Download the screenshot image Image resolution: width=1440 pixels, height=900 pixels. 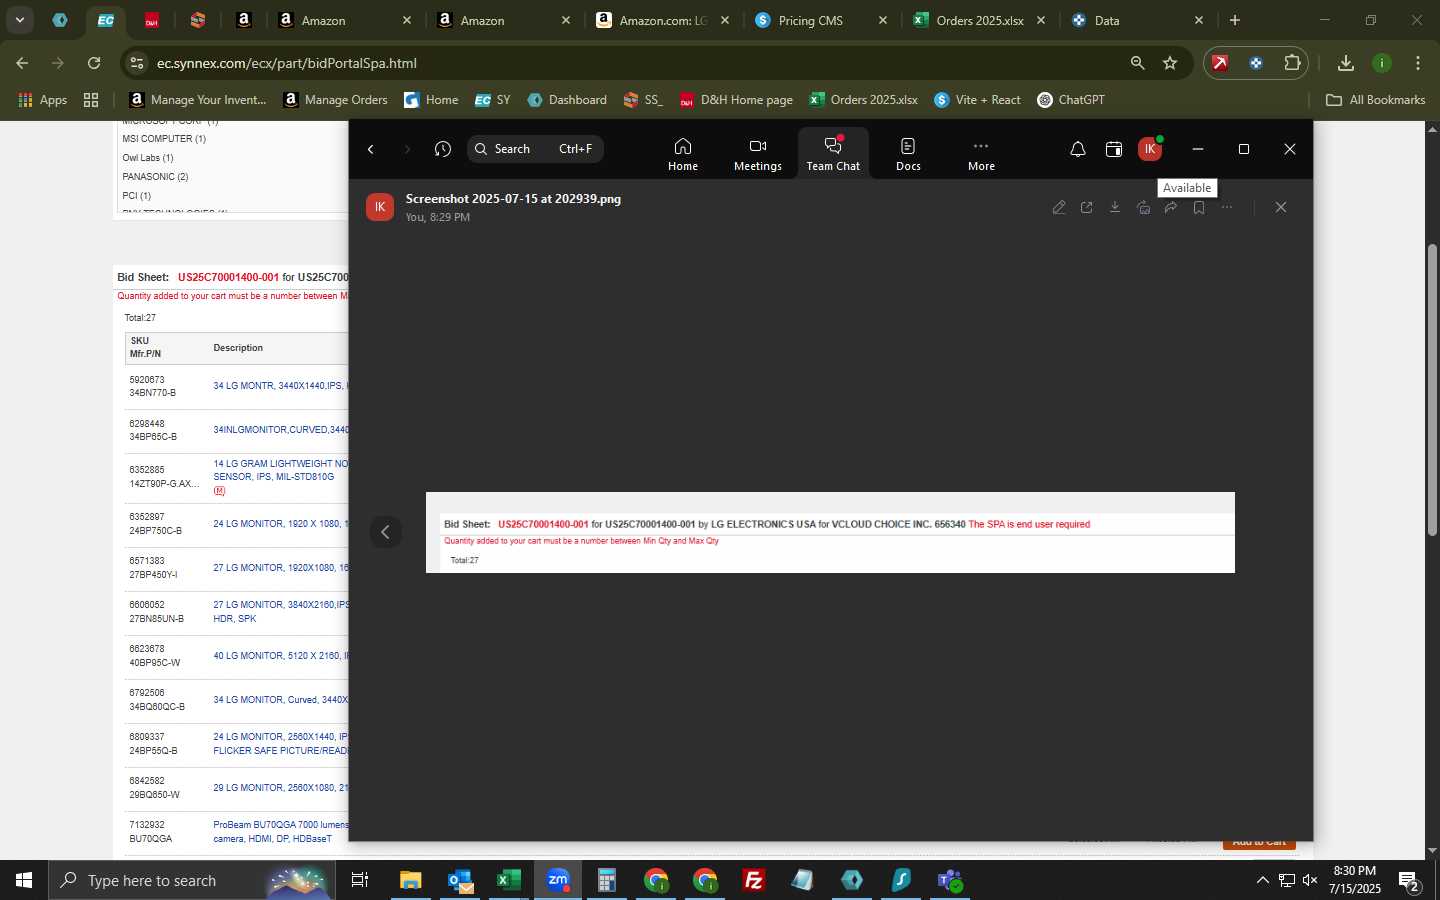(1115, 207)
